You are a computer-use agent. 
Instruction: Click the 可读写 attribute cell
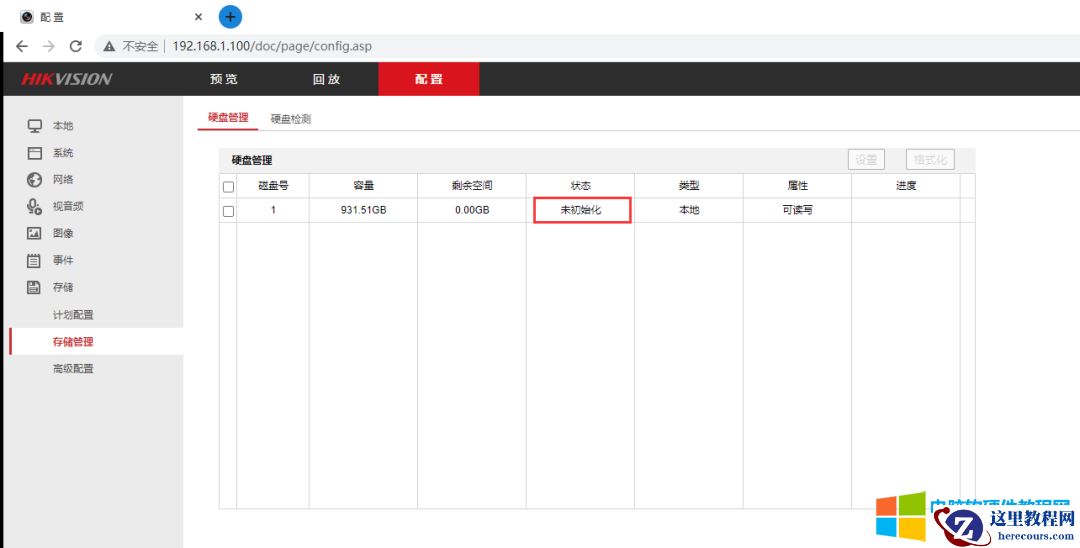click(798, 210)
